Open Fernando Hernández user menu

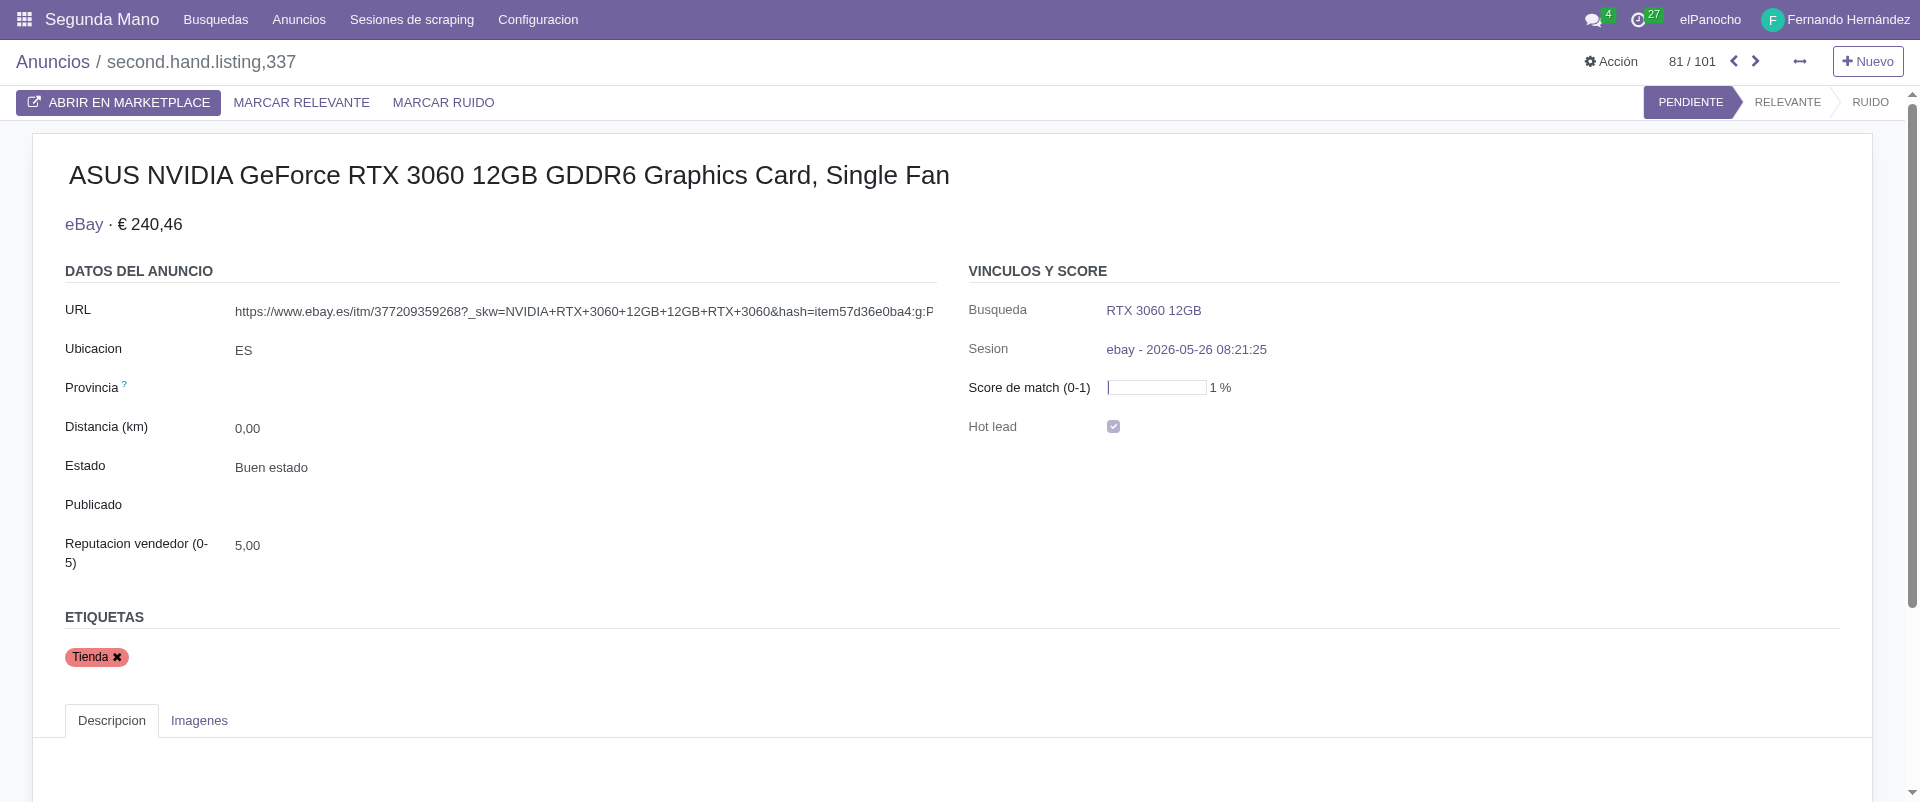(x=1836, y=20)
